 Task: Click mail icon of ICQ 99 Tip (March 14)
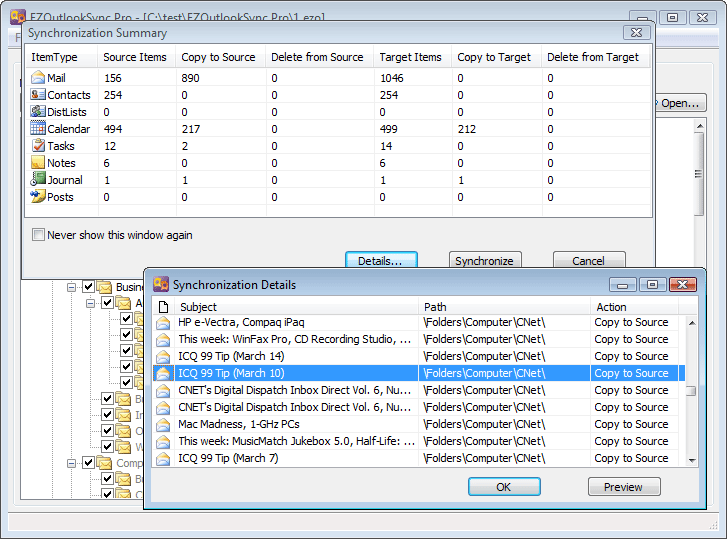click(163, 357)
